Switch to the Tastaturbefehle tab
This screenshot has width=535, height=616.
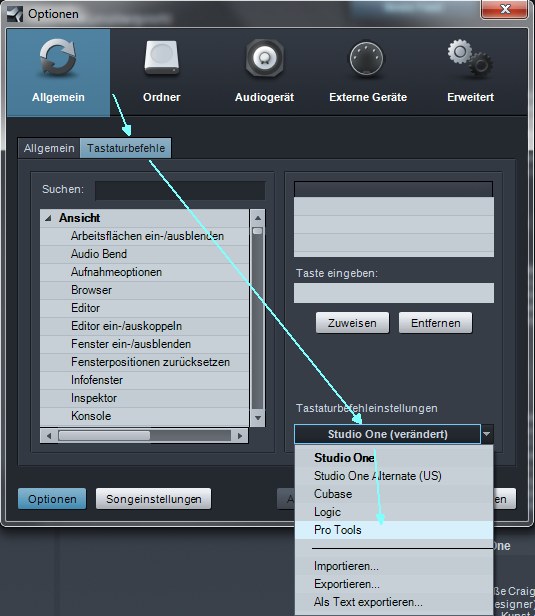(126, 148)
